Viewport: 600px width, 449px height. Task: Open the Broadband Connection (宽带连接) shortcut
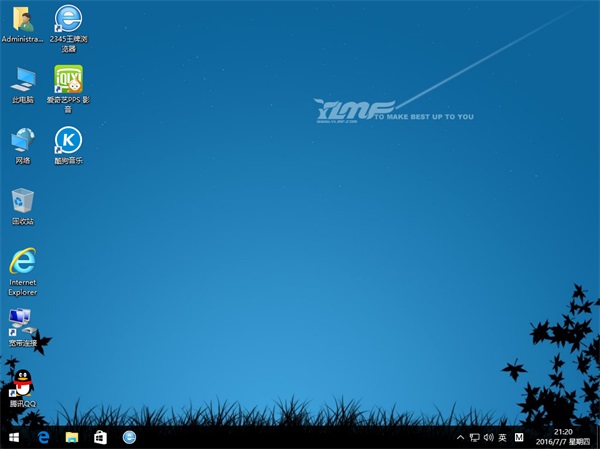point(22,322)
